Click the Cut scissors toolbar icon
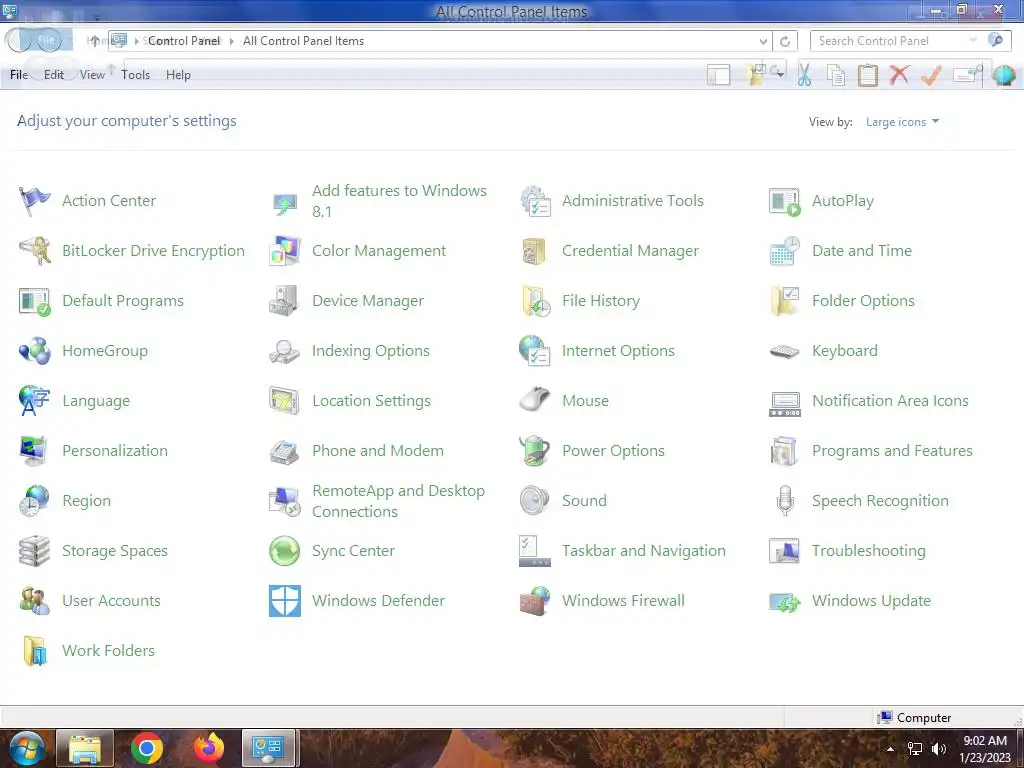 [804, 74]
